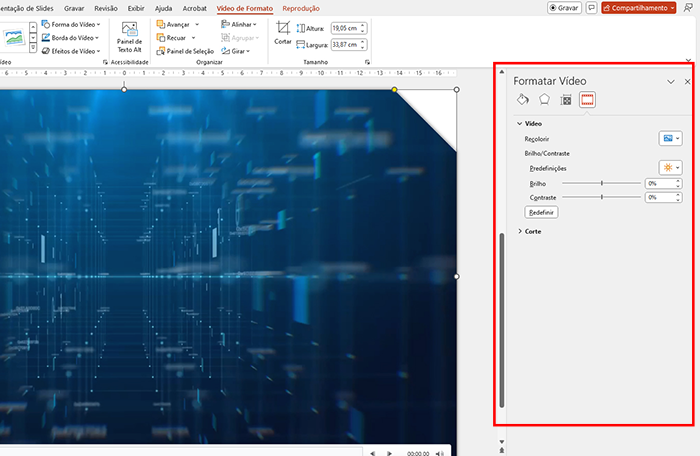700x456 pixels.
Task: Open the Predefinições brightness presets dropdown
Action: [670, 168]
